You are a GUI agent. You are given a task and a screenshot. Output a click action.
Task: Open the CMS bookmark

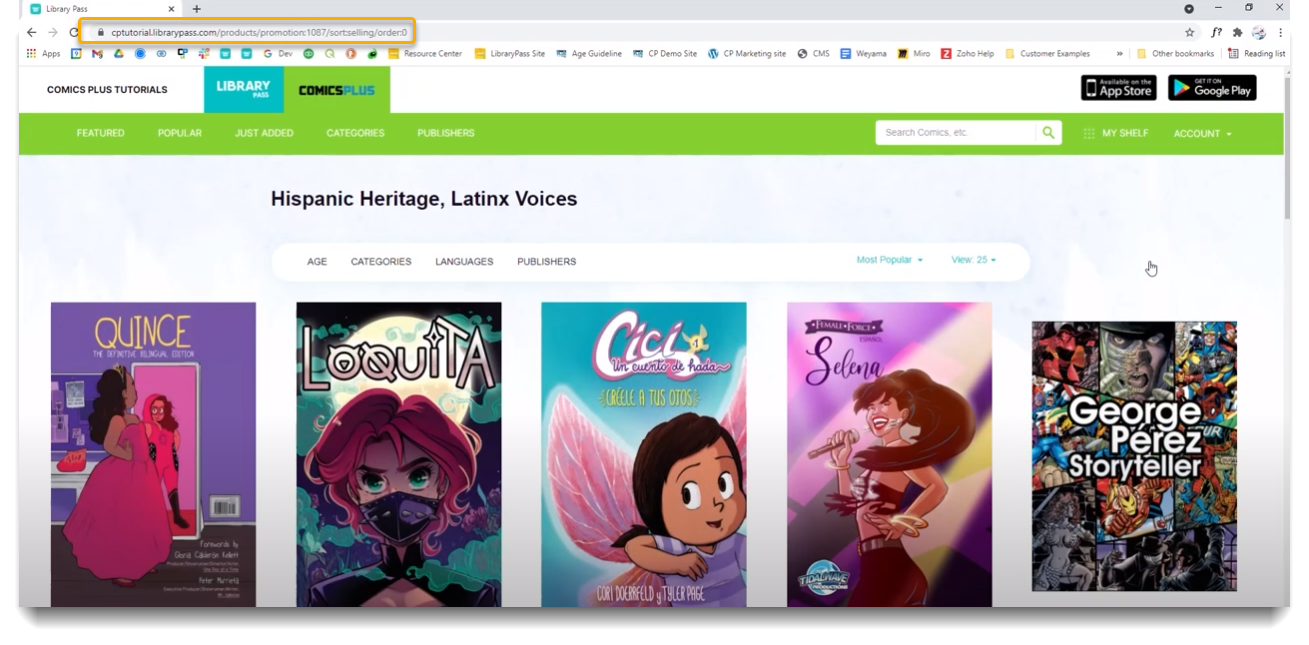pyautogui.click(x=813, y=54)
